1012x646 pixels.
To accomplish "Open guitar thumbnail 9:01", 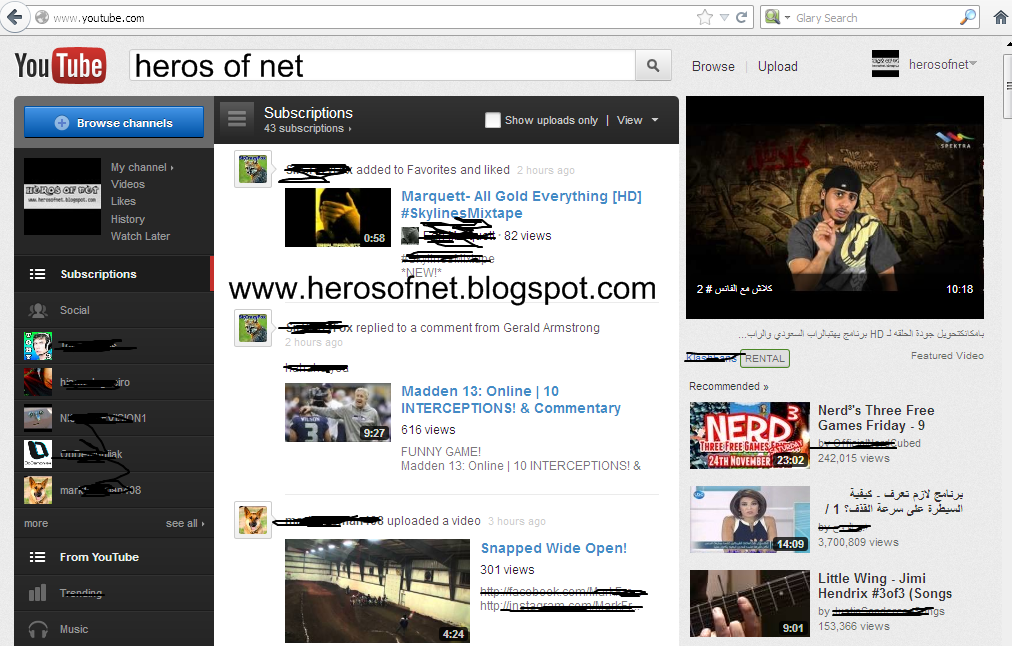I will [x=749, y=603].
